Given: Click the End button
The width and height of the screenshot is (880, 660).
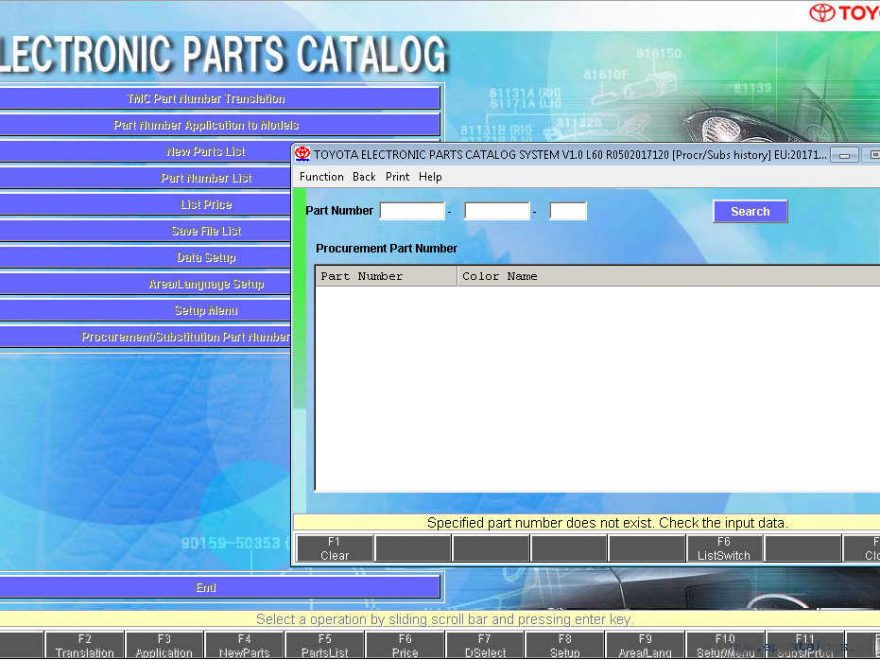Looking at the screenshot, I should (220, 587).
